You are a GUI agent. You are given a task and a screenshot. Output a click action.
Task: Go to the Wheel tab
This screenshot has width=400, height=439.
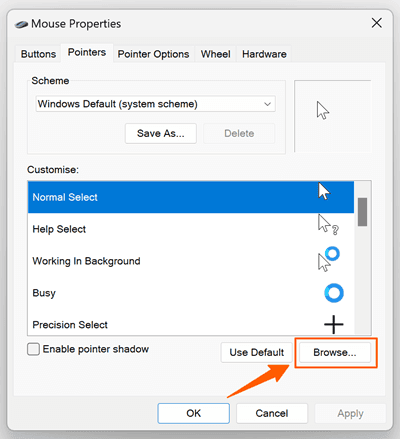tap(215, 54)
